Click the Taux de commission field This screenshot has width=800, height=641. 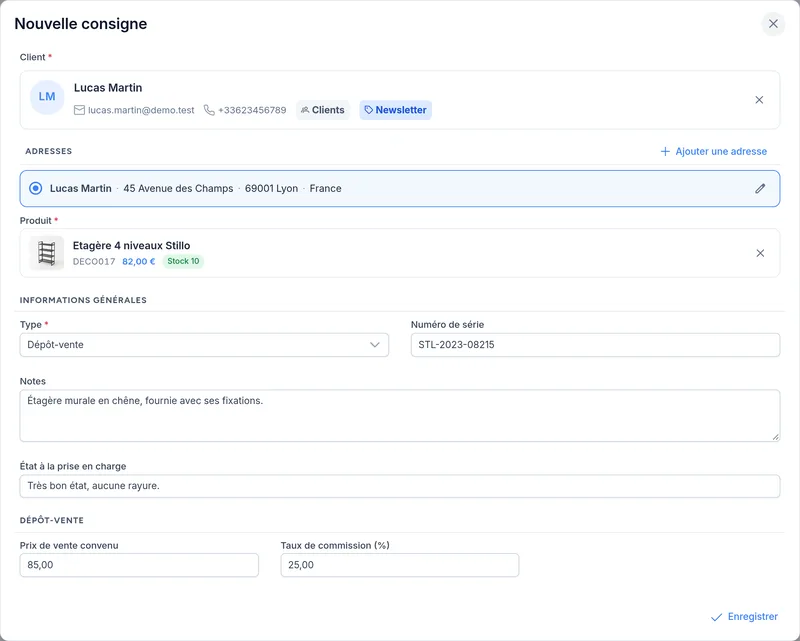point(400,565)
